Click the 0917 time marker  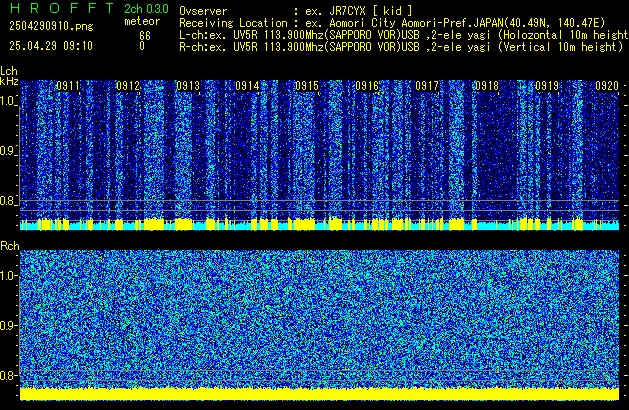pyautogui.click(x=427, y=86)
